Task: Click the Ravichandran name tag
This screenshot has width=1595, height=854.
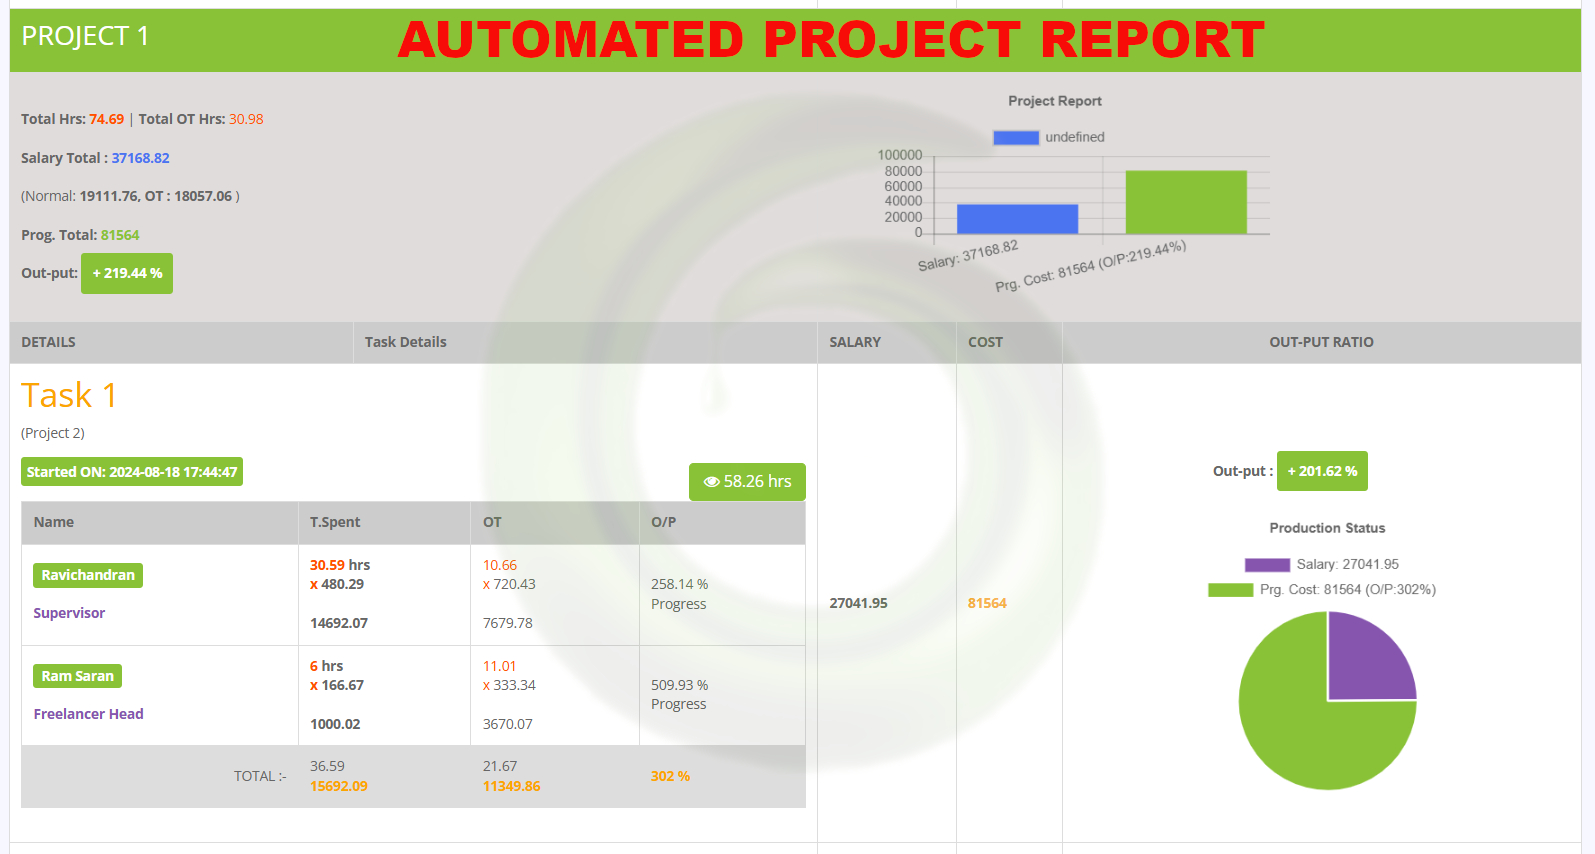Action: coord(88,575)
